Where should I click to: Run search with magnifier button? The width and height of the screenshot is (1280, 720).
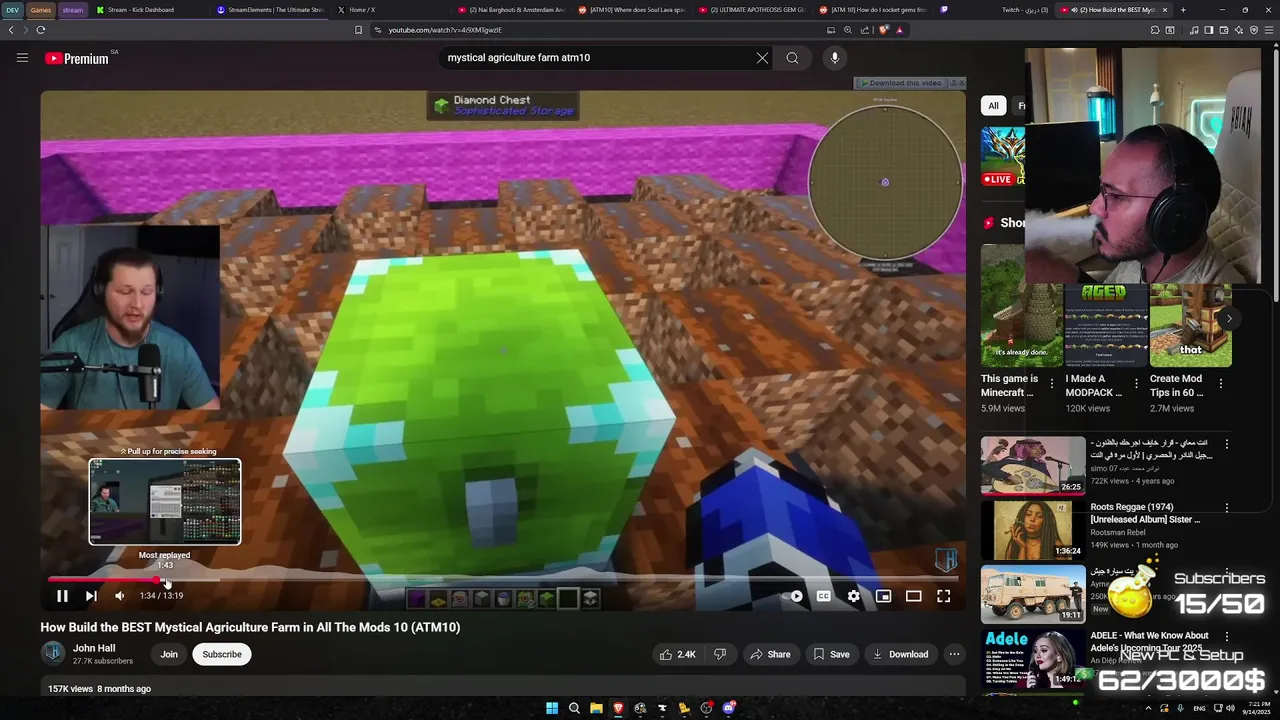(x=792, y=58)
